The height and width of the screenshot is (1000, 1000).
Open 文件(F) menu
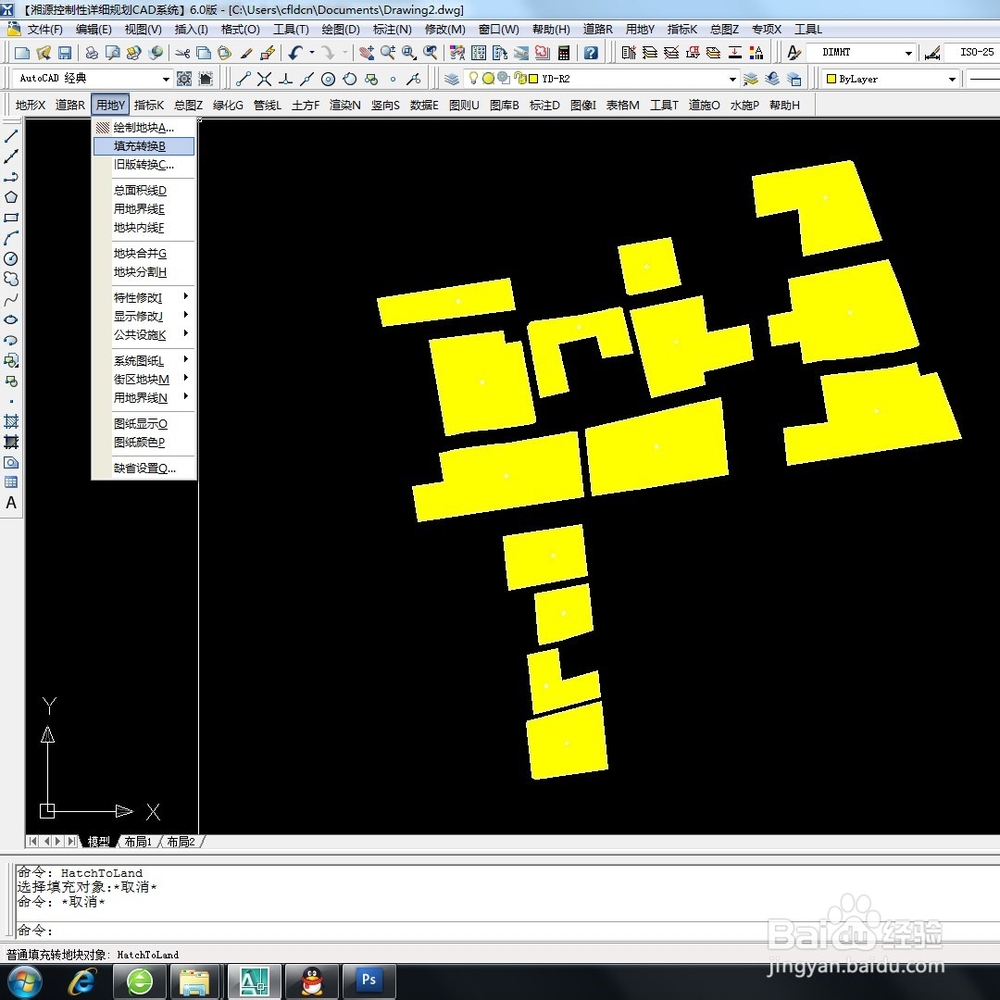(45, 29)
